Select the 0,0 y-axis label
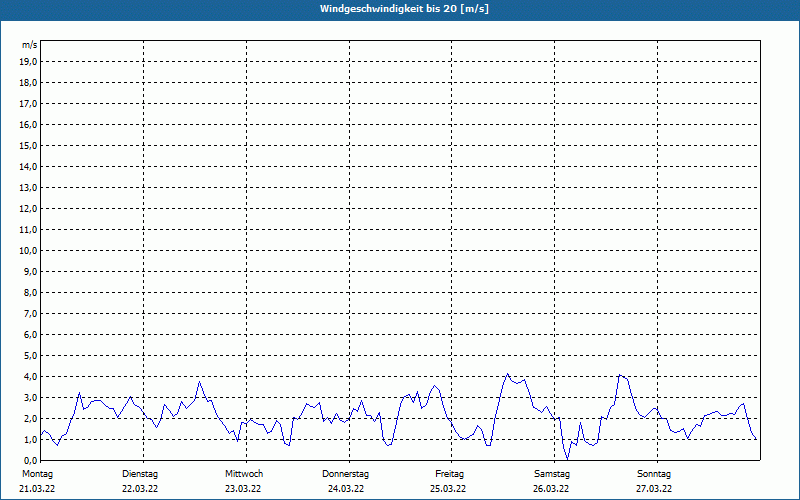Image resolution: width=800 pixels, height=500 pixels. [x=30, y=461]
